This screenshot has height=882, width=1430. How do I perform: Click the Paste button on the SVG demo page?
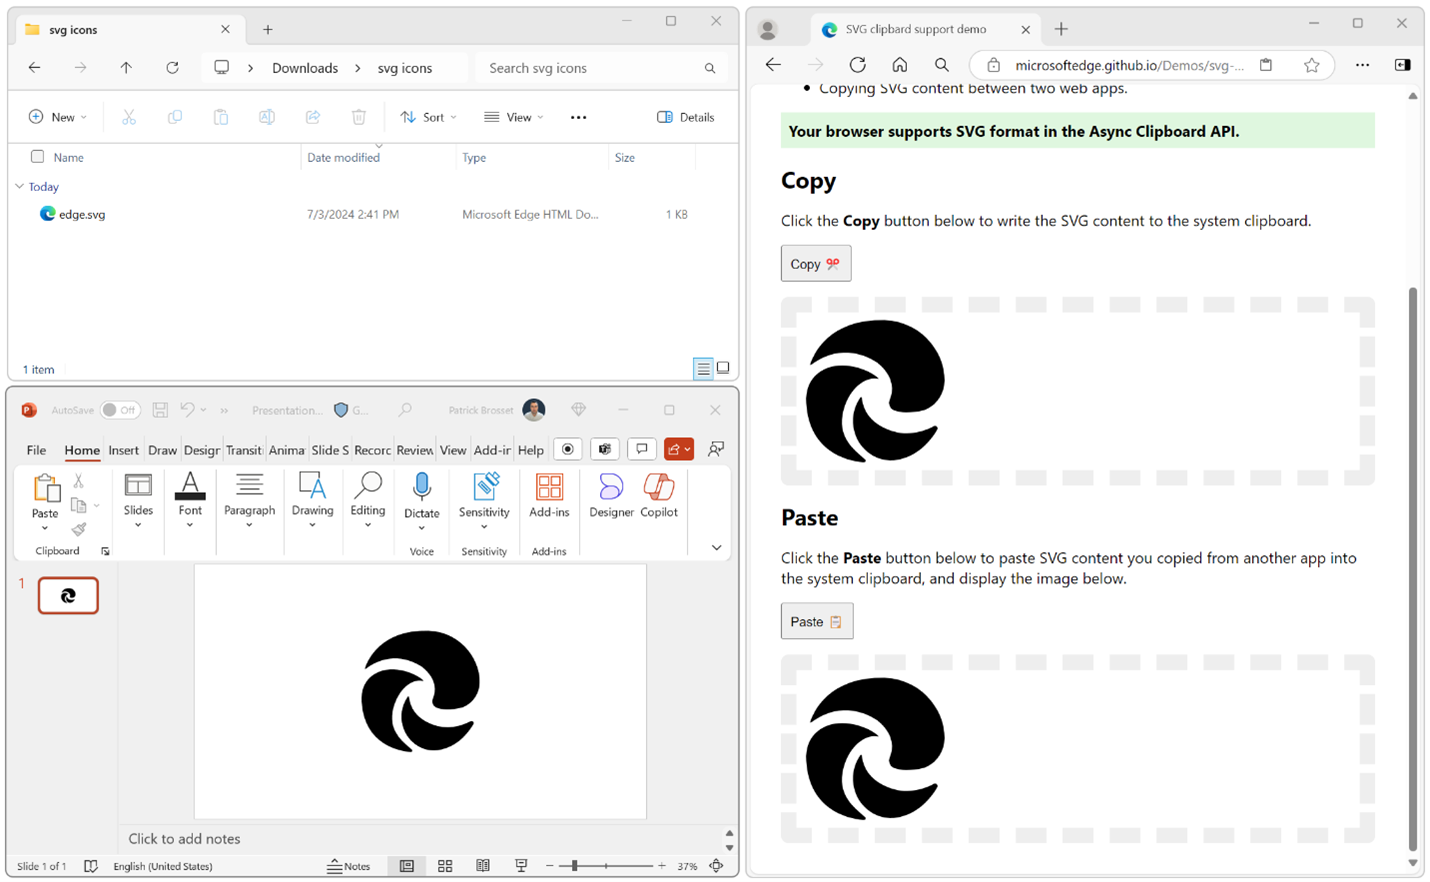(817, 620)
